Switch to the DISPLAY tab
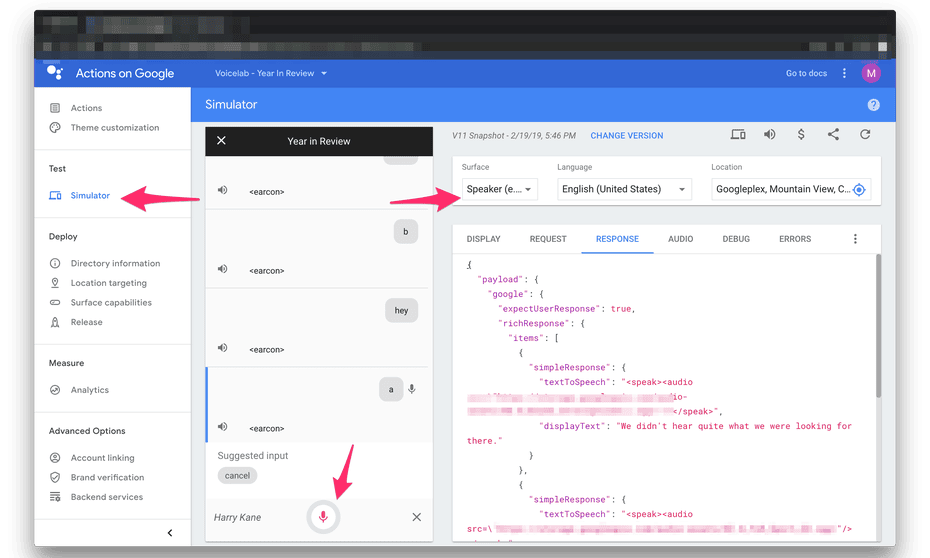The width and height of the screenshot is (930, 558). pyautogui.click(x=483, y=239)
